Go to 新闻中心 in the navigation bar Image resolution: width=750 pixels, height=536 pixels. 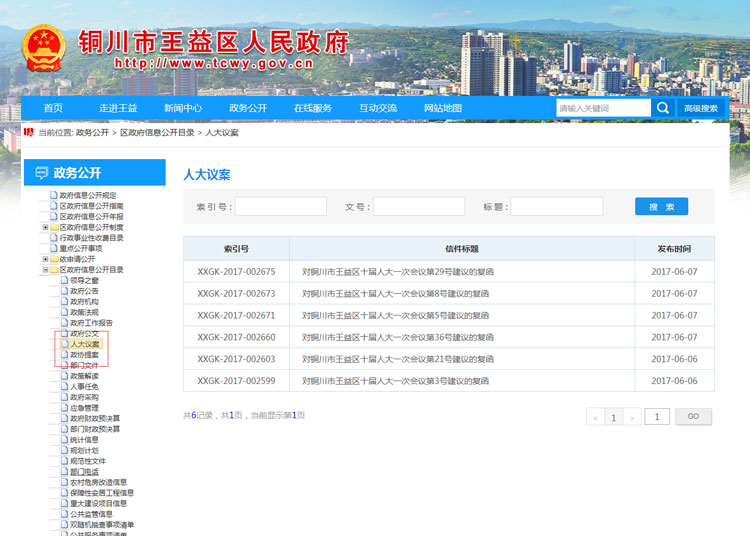183,108
